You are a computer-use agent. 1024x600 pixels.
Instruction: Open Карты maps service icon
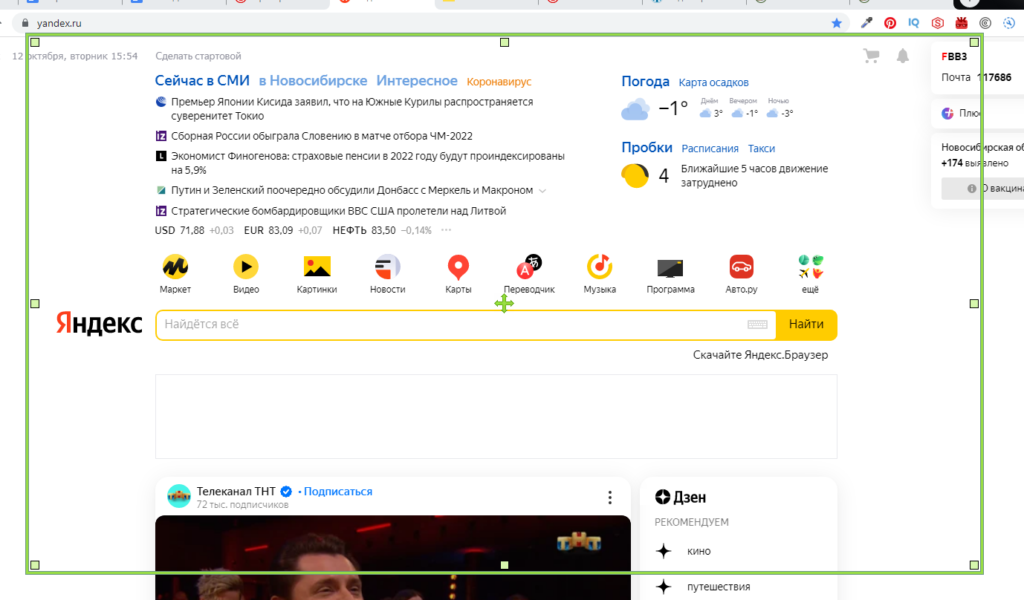(x=458, y=266)
